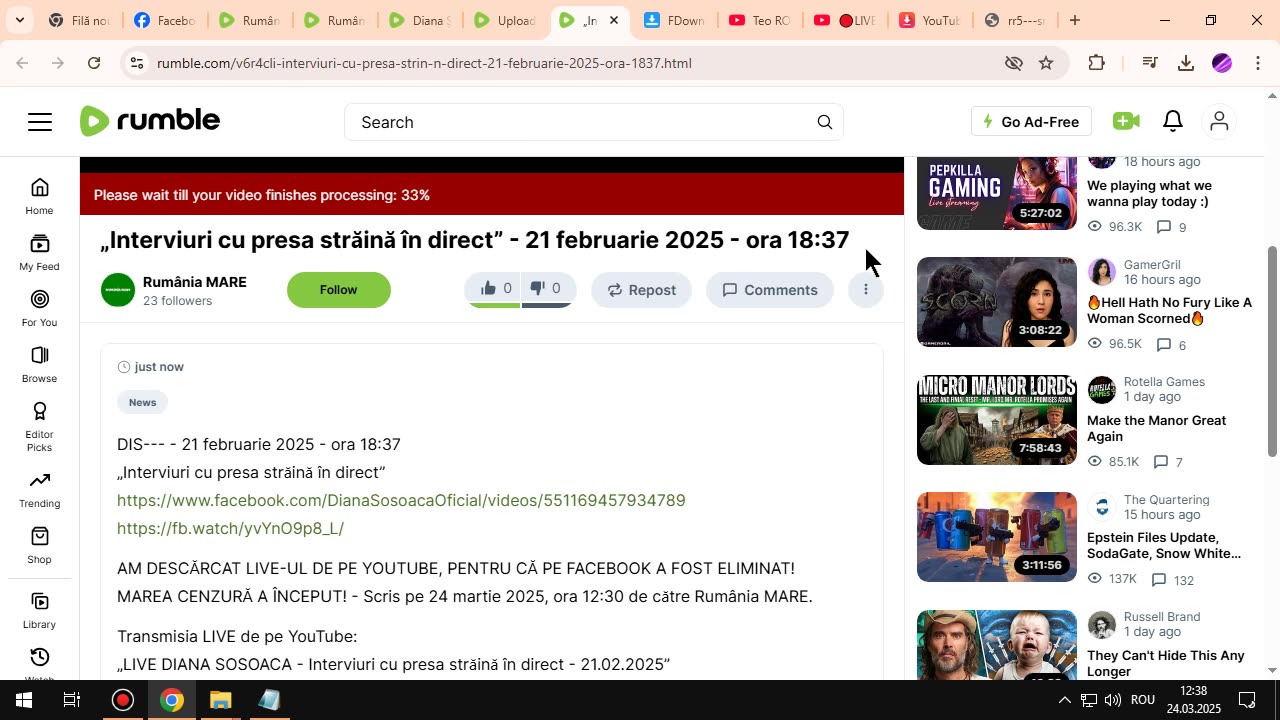Open the România MARE channel avatar

tap(118, 290)
